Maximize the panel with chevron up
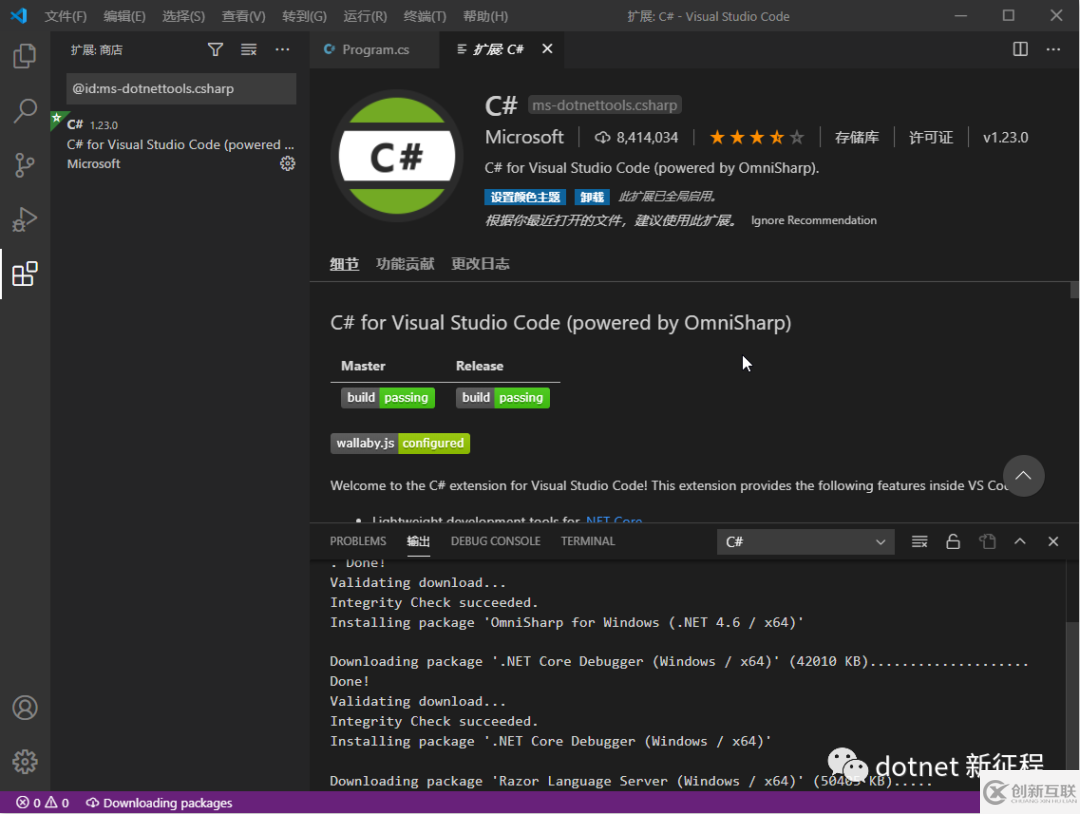Screen dimensions: 1080x814 [x=1020, y=541]
